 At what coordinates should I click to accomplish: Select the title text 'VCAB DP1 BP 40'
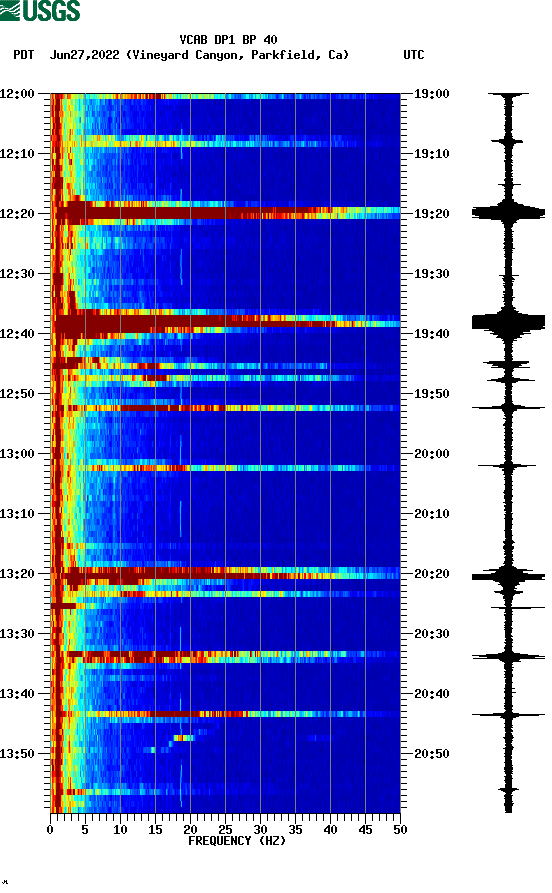point(228,40)
